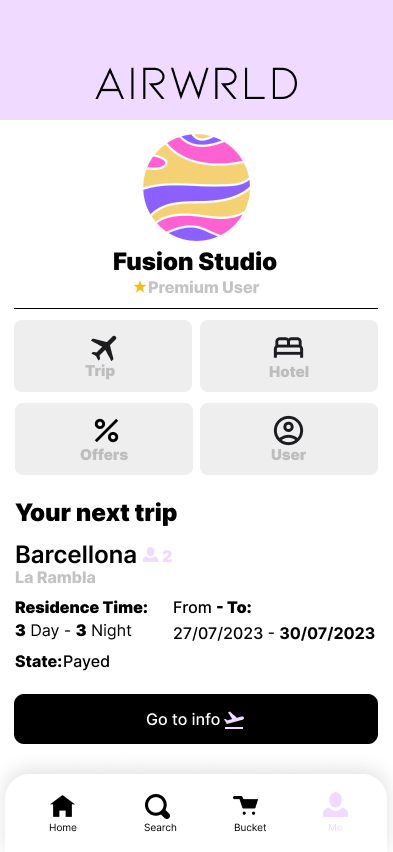393x852 pixels.
Task: Select the Barcellona trip title
Action: tap(76, 554)
